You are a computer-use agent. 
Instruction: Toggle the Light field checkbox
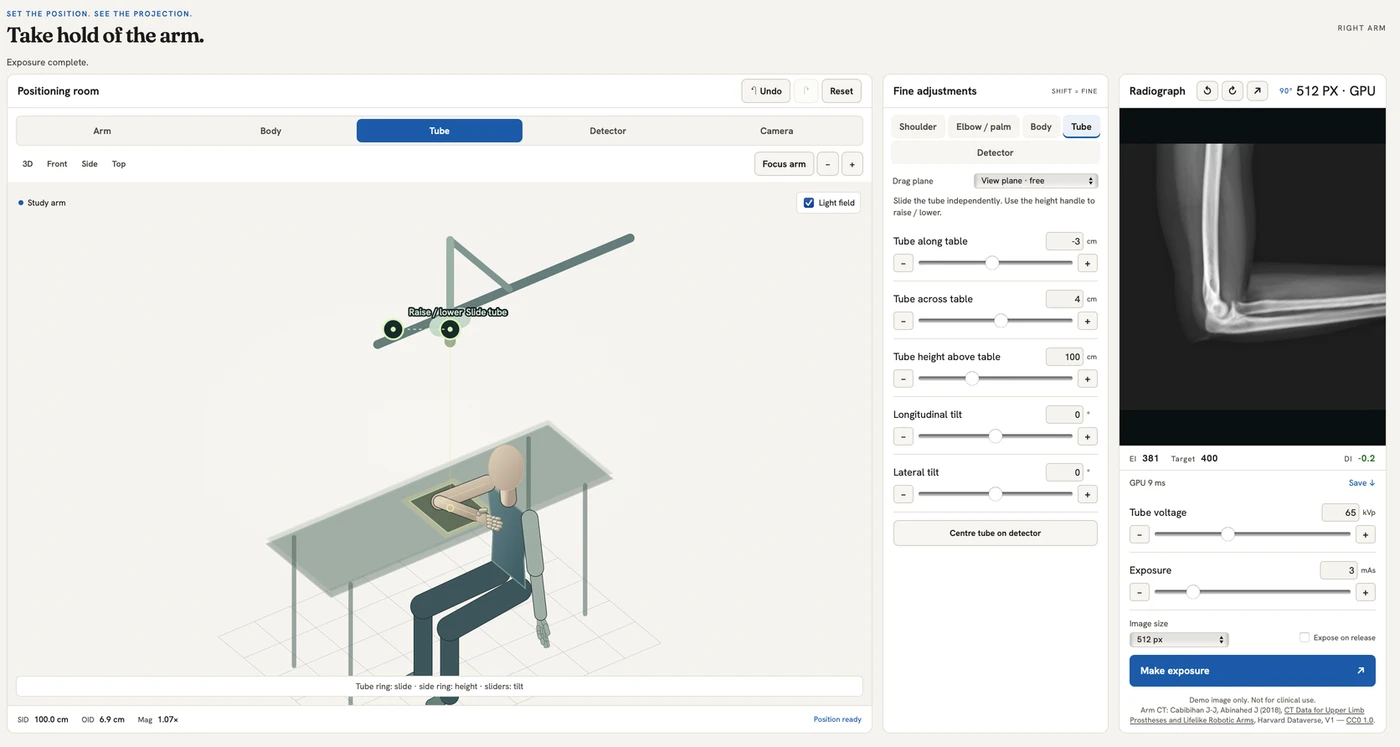[809, 203]
